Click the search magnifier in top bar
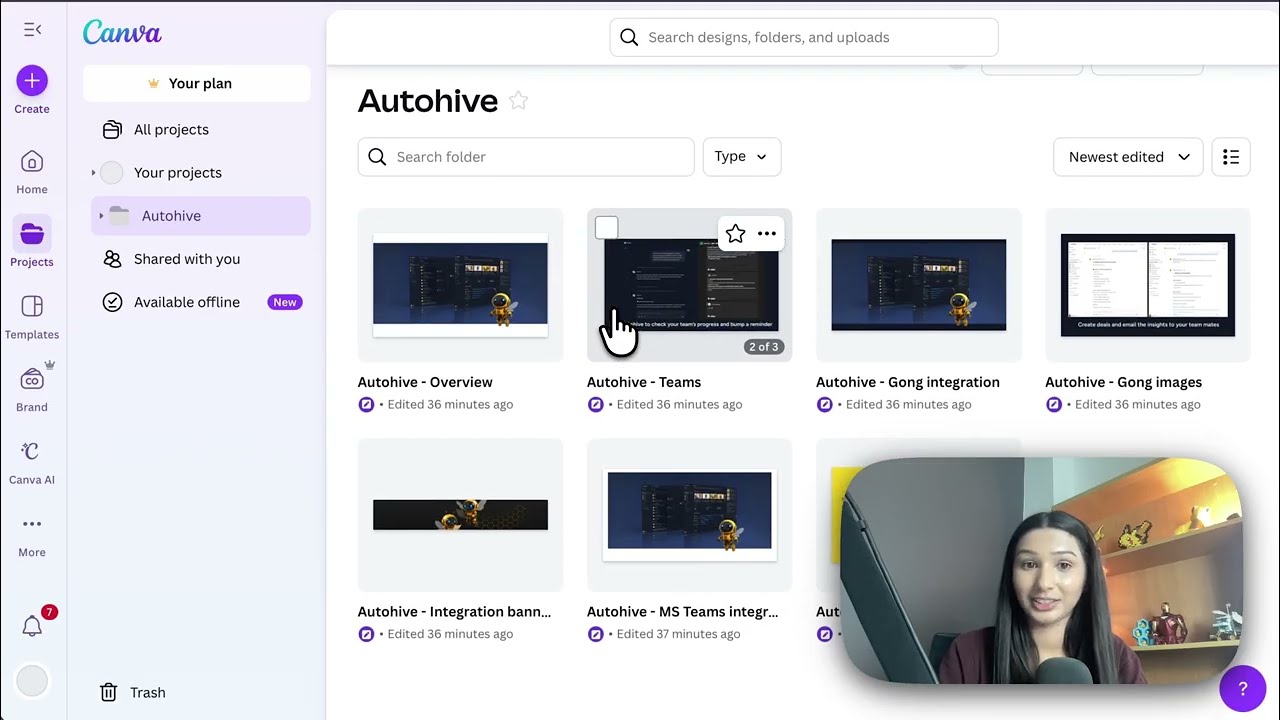Viewport: 1280px width, 720px height. tap(629, 37)
